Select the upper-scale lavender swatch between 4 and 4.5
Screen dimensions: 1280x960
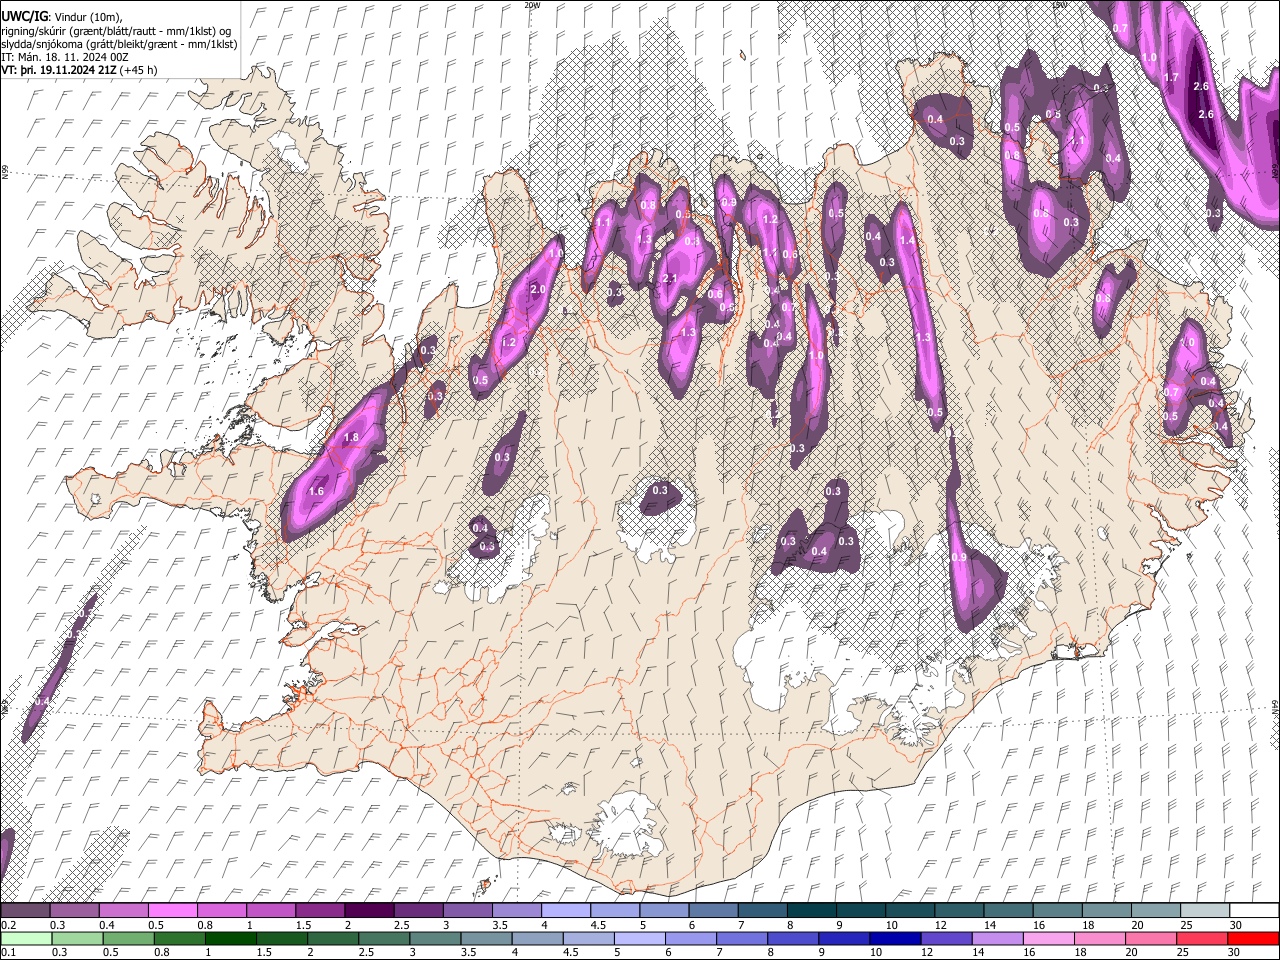[566, 910]
